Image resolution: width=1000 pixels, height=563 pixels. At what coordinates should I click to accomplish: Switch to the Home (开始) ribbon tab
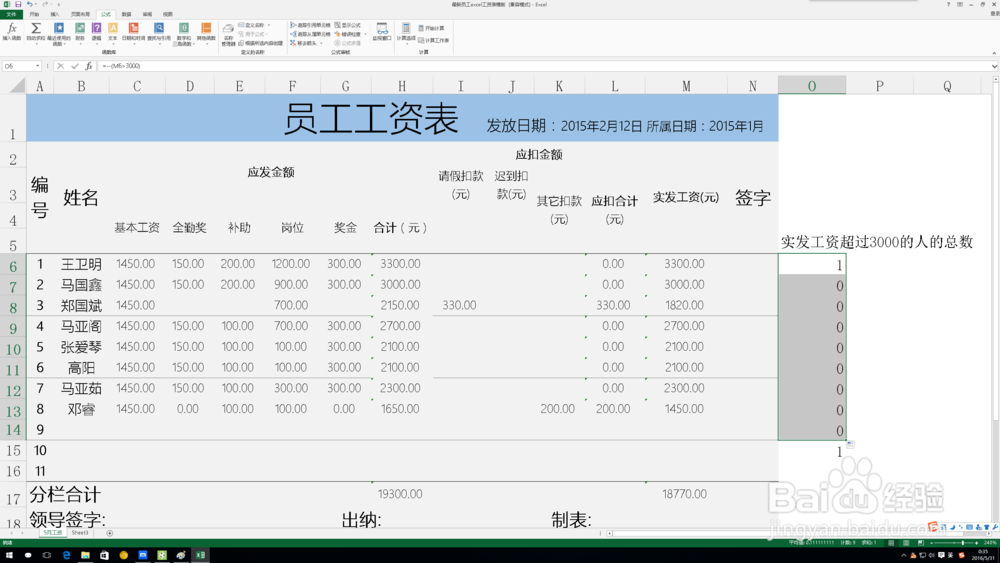(34, 14)
